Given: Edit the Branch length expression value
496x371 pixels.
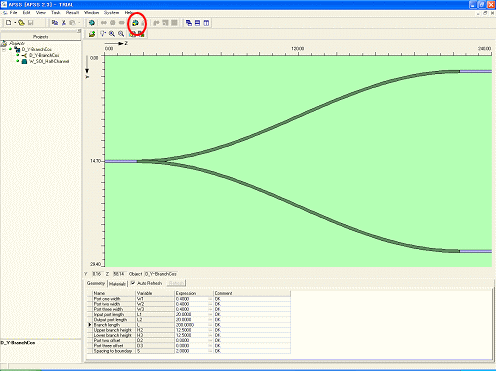Looking at the screenshot, I should coord(192,325).
